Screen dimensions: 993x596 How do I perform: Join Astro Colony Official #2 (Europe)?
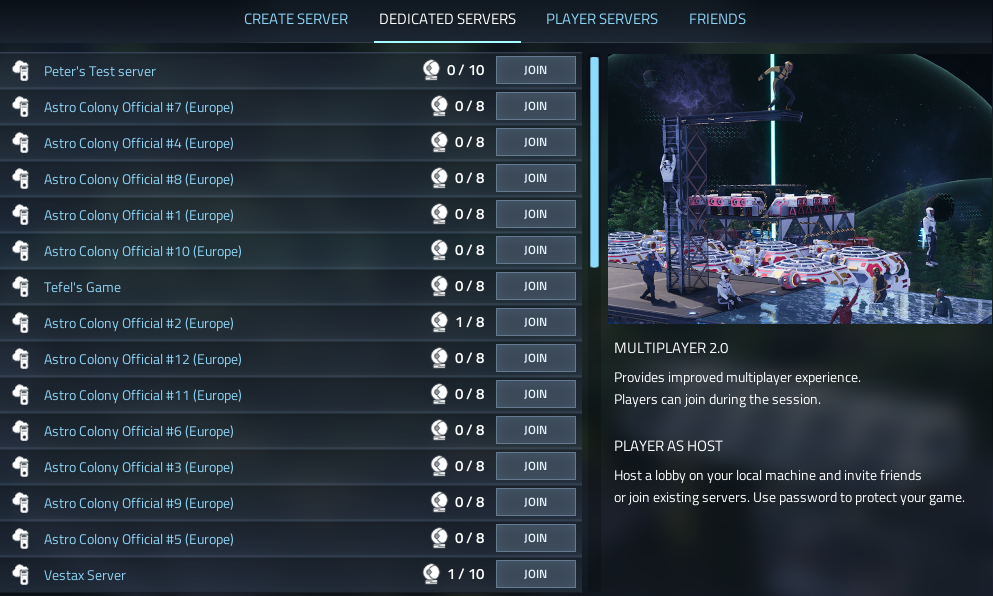tap(536, 322)
